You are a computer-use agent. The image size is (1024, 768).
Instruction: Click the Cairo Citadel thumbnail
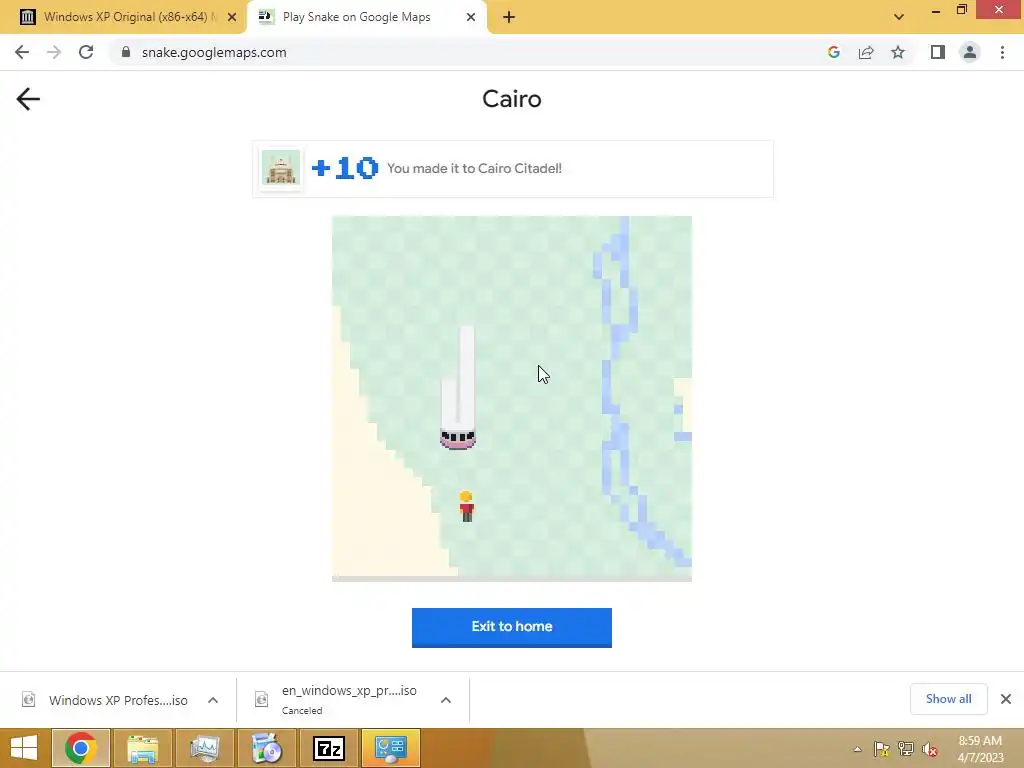click(281, 168)
